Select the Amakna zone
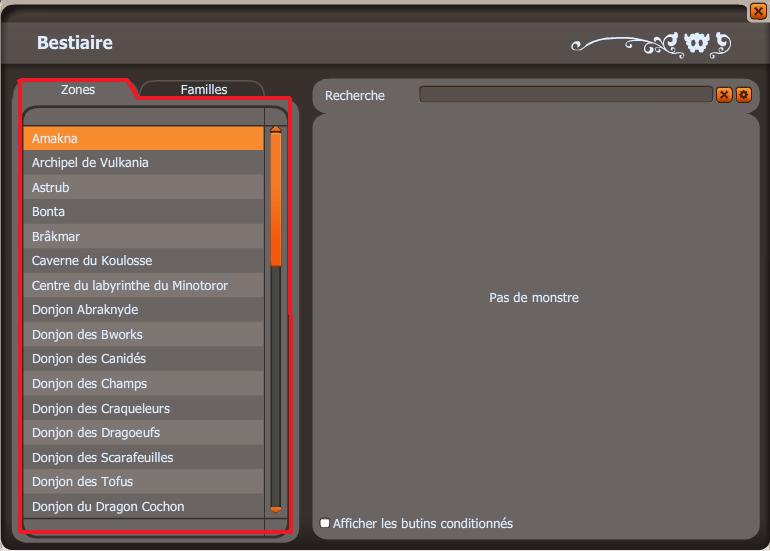770x551 pixels. [x=143, y=138]
